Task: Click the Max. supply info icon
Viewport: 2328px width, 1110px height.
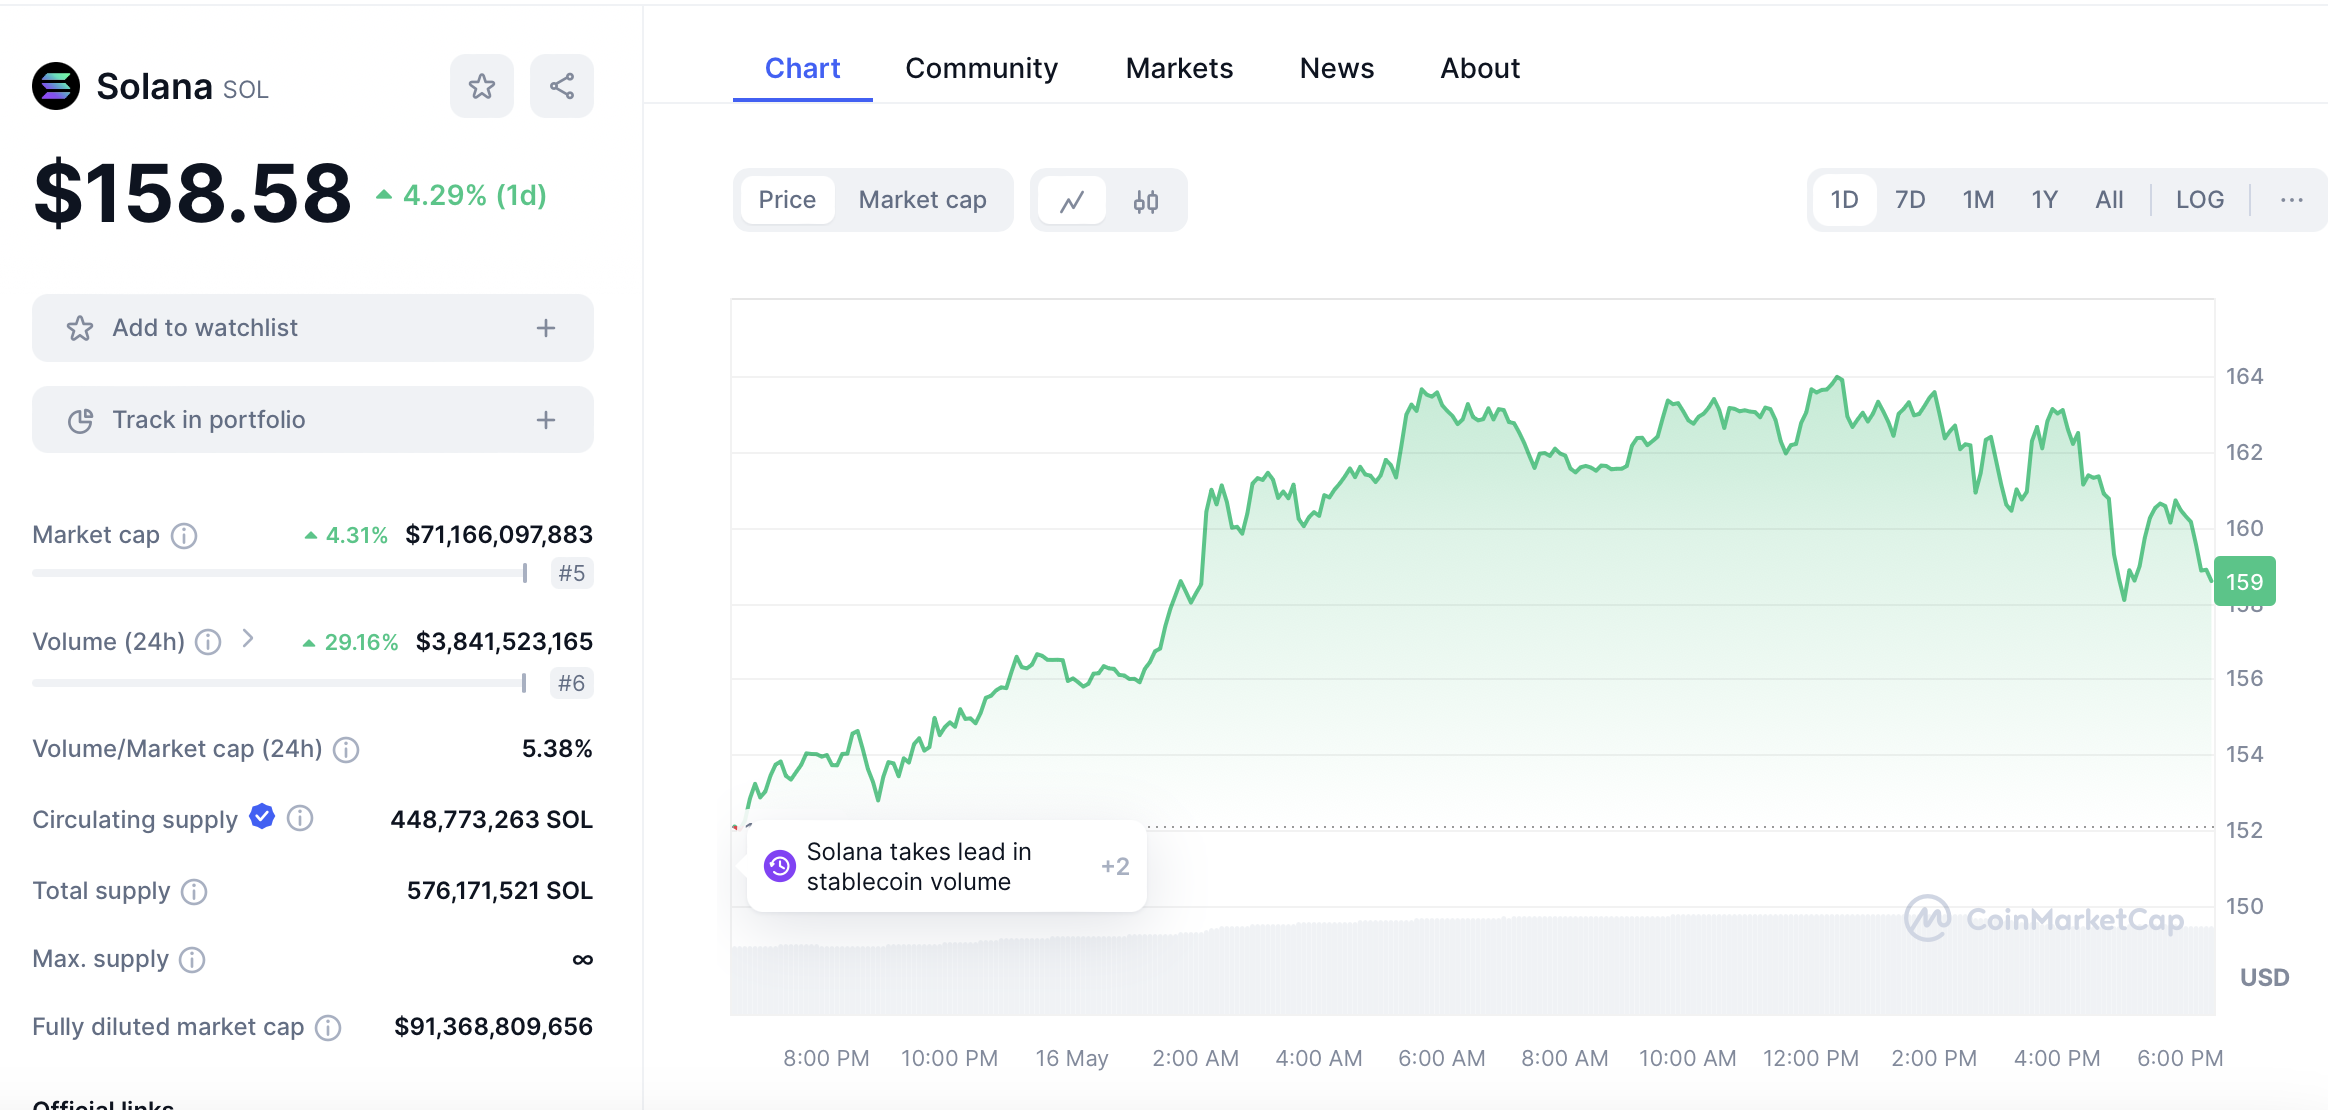Action: point(192,960)
